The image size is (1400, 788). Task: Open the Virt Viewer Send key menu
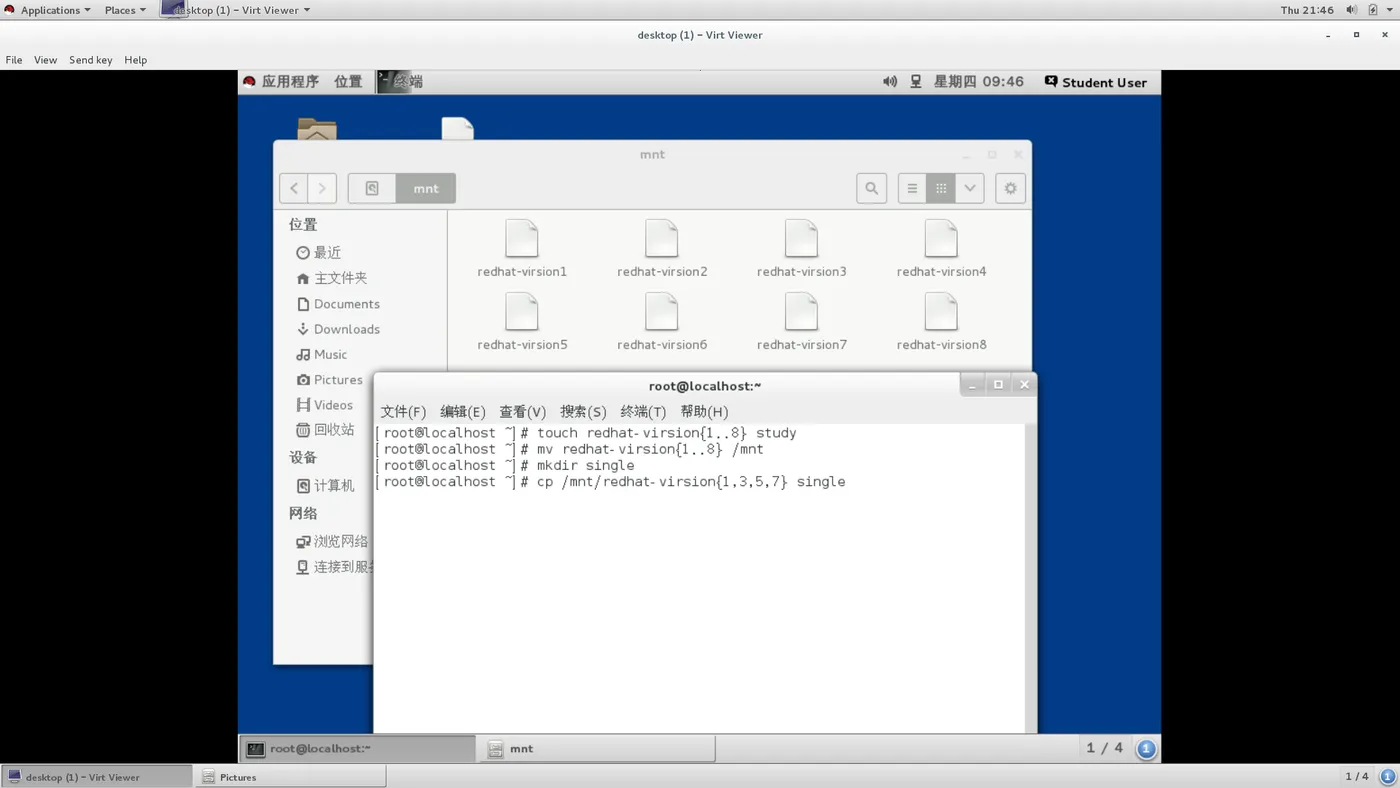pos(91,60)
